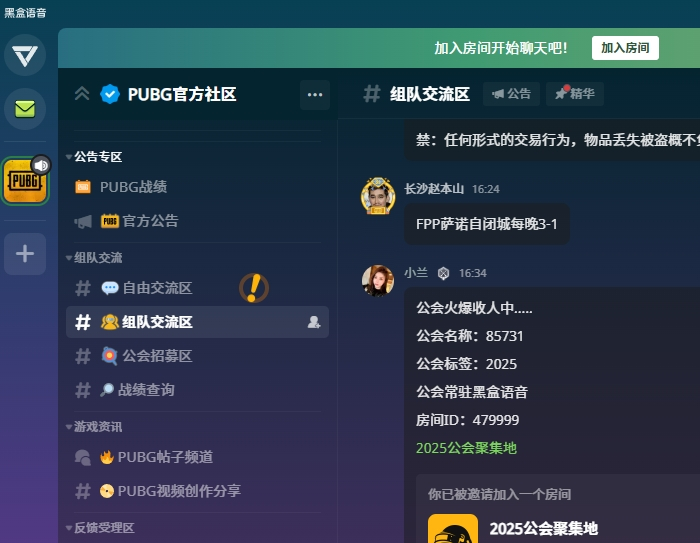Open the PUBG视频创作分享 channel

(x=197, y=491)
